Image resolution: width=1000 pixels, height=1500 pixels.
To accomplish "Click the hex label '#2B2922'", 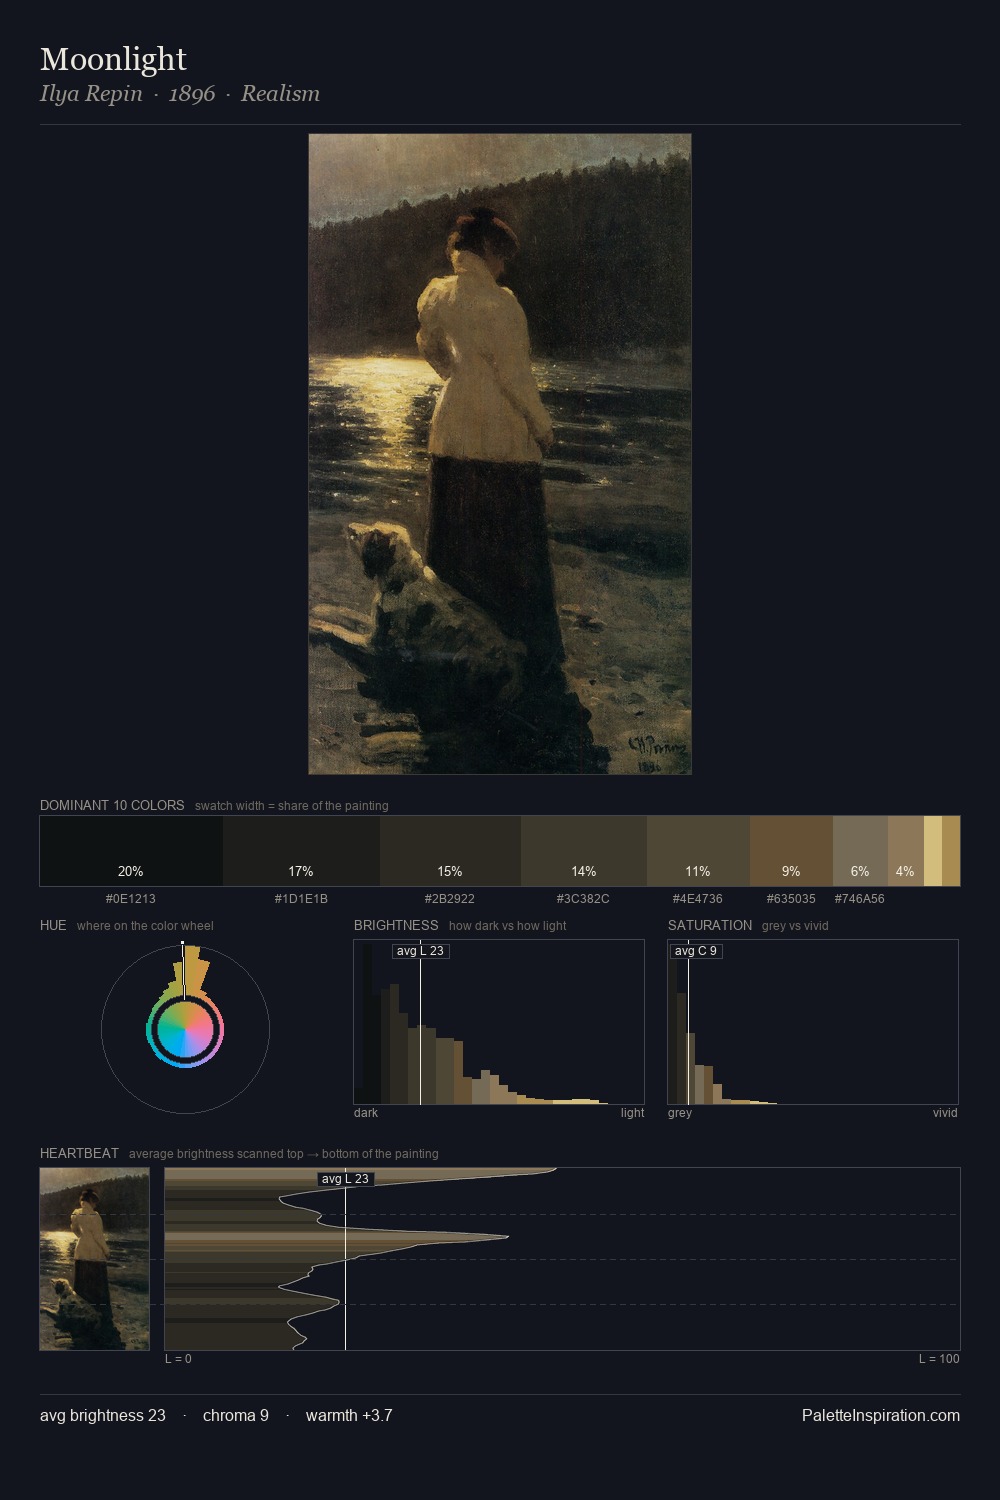I will click(450, 899).
